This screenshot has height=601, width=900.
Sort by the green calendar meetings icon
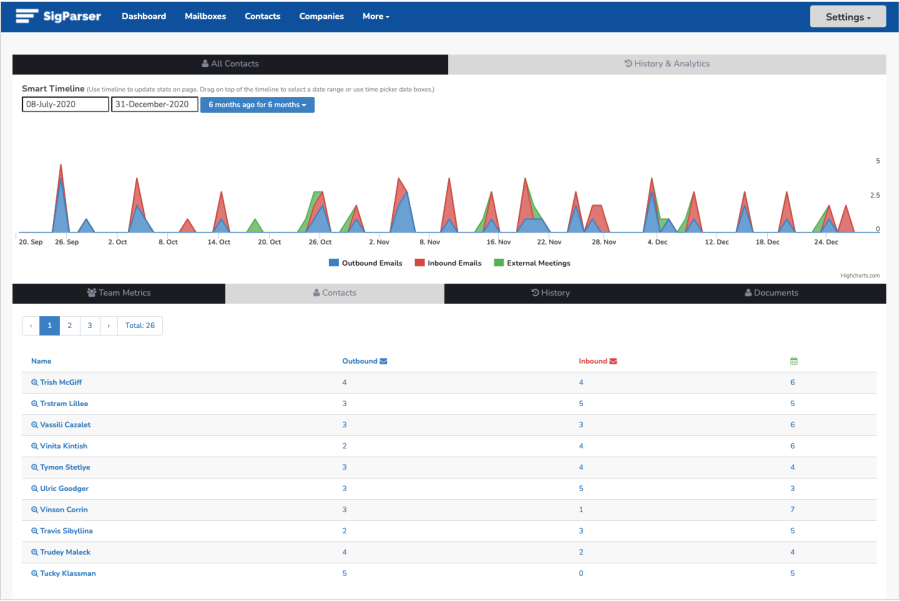794,361
